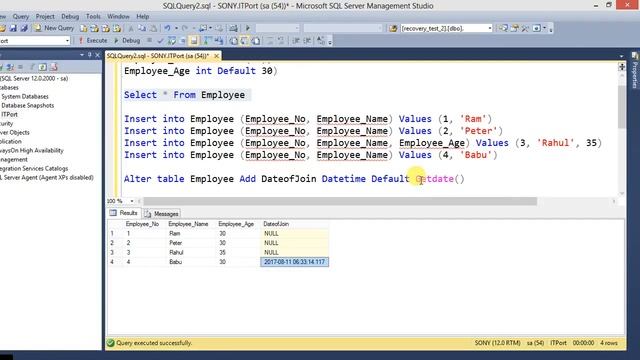Click the database query icon beside New Query

pos(84,28)
